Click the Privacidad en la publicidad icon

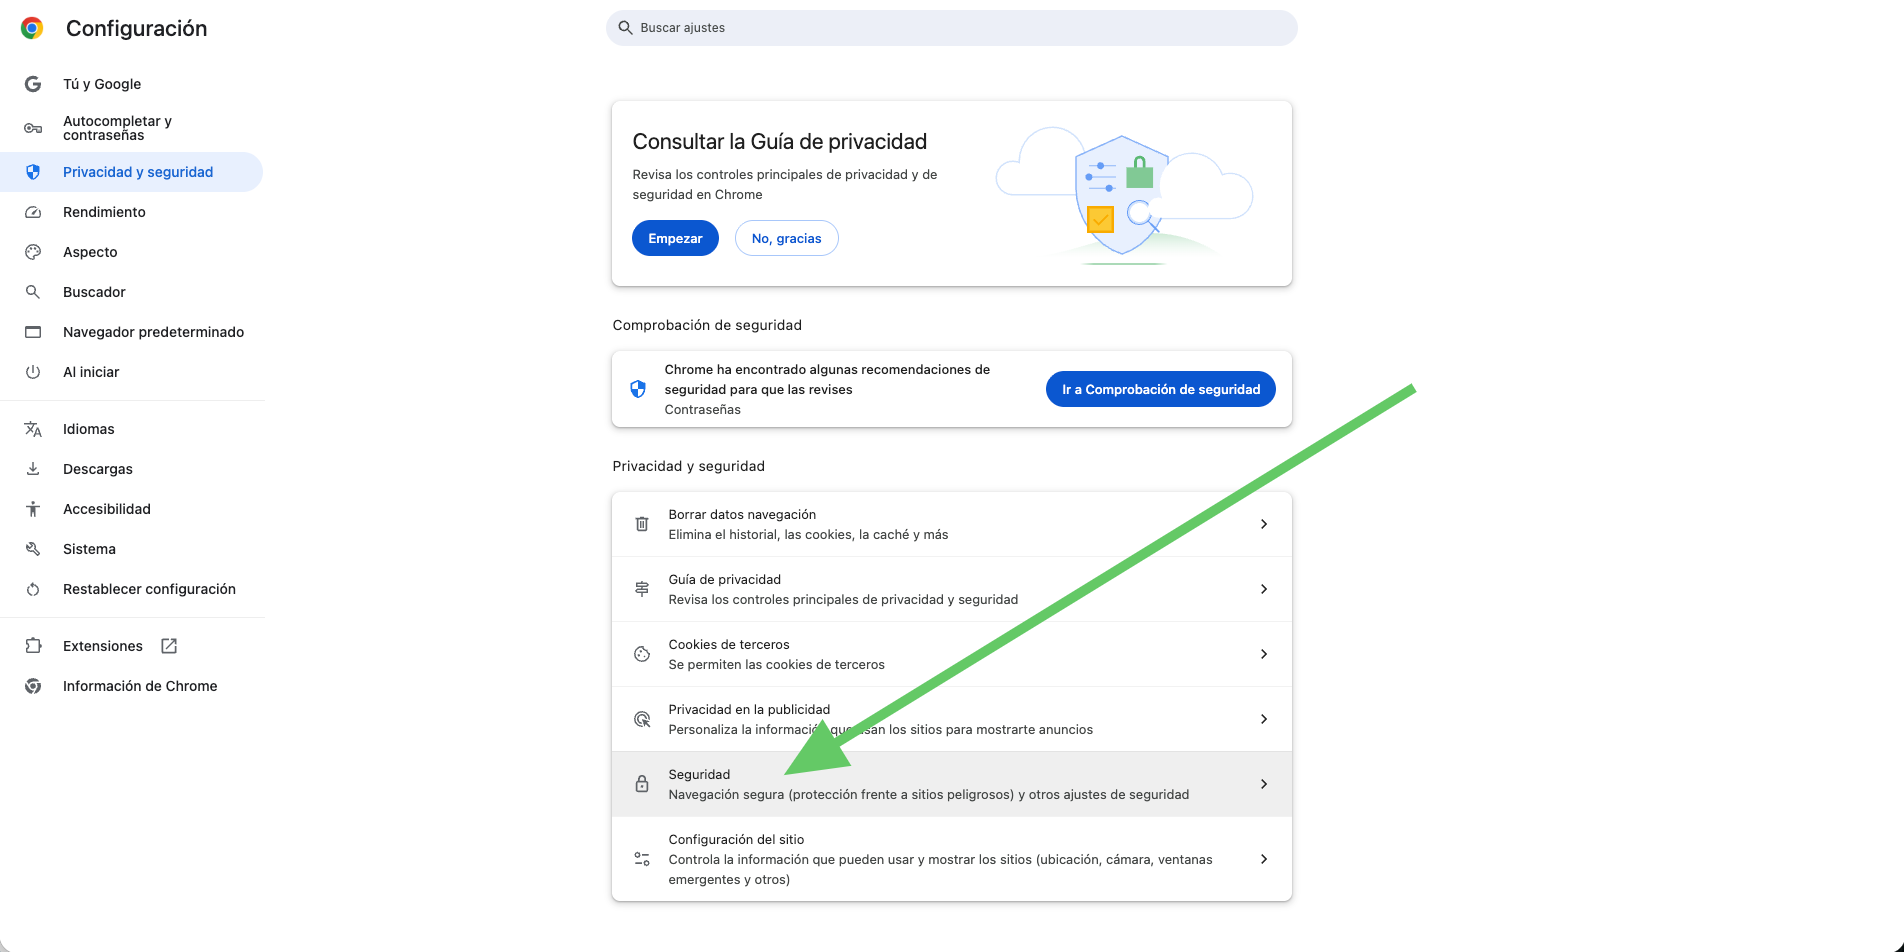pos(642,719)
